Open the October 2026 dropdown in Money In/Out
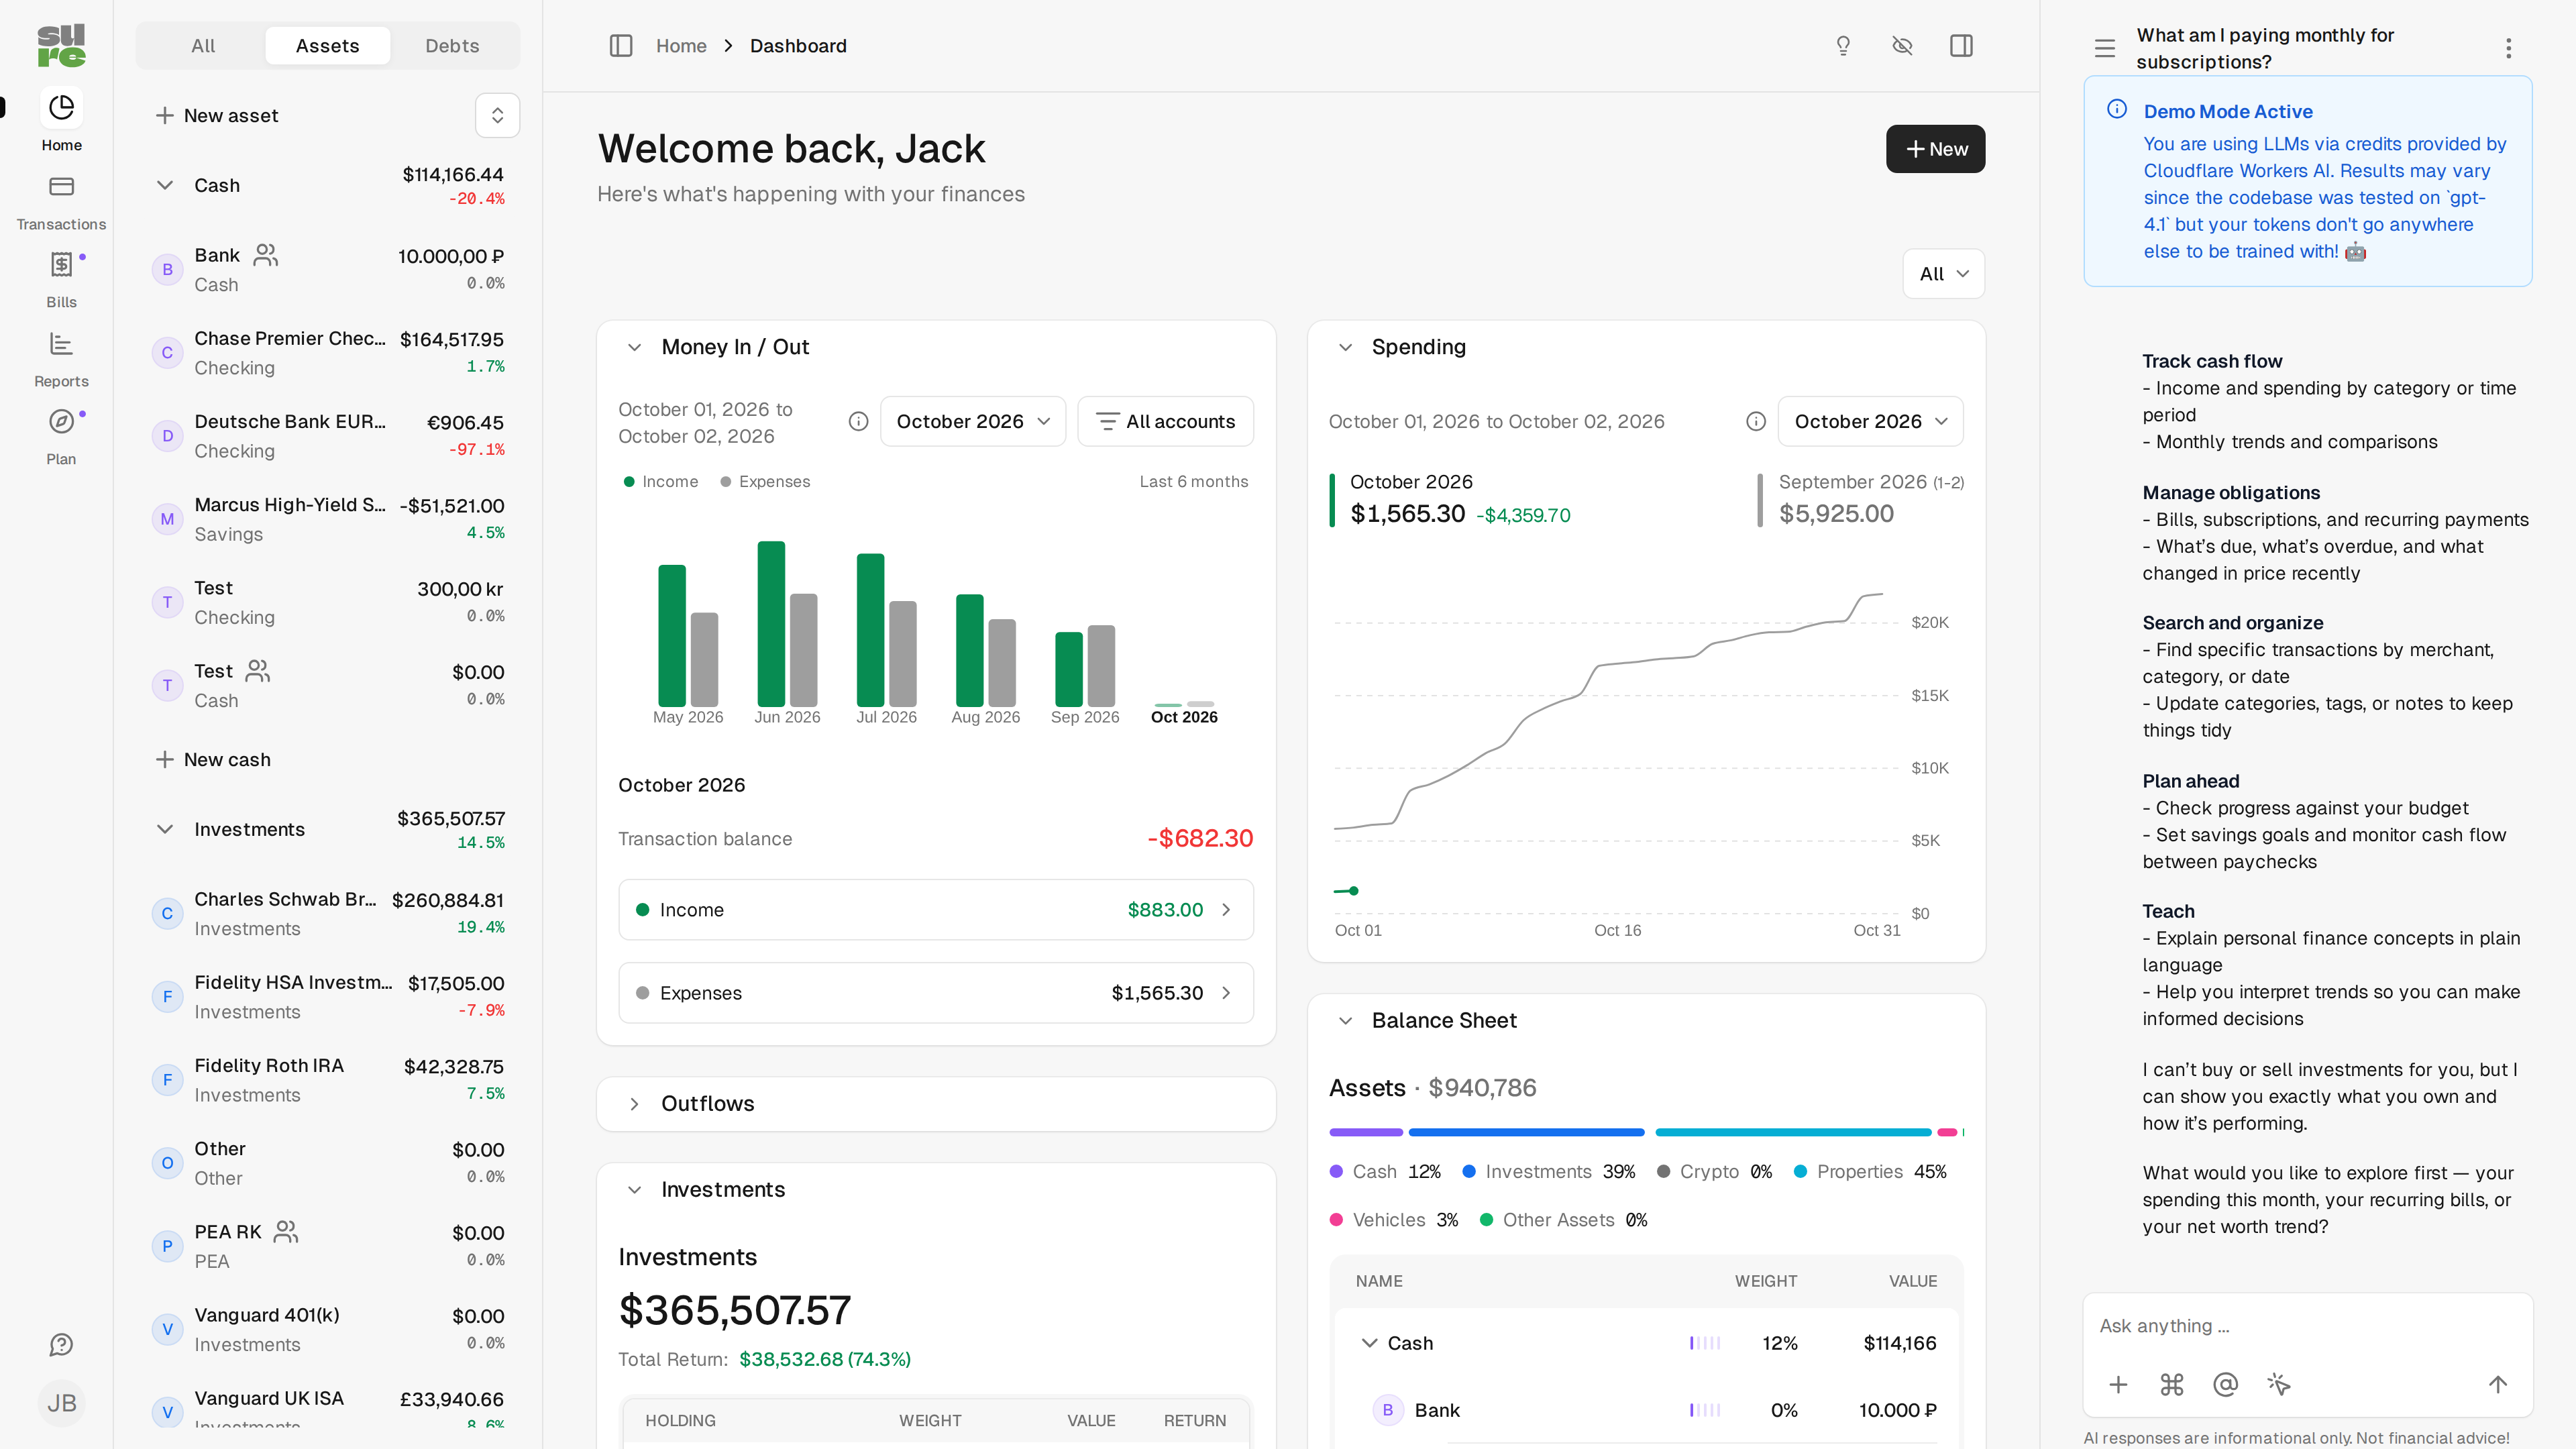The width and height of the screenshot is (2576, 1449). tap(972, 421)
